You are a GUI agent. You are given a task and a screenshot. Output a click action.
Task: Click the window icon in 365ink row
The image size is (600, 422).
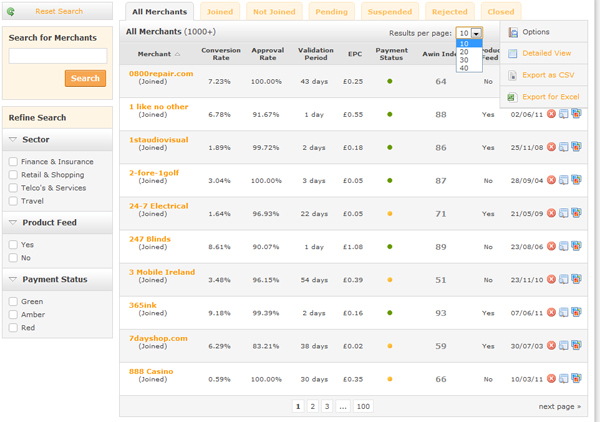tap(563, 313)
